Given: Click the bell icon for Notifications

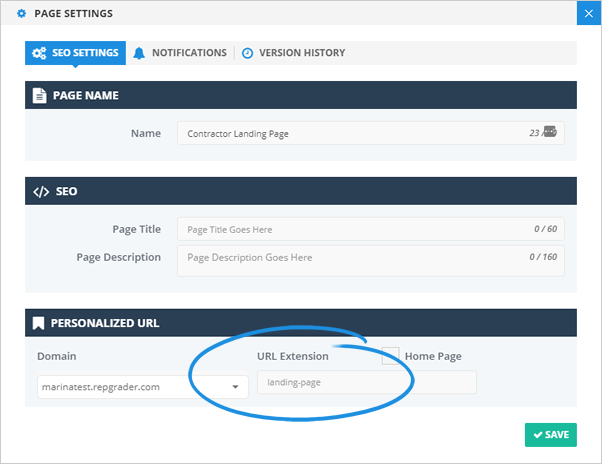Looking at the screenshot, I should click(139, 53).
